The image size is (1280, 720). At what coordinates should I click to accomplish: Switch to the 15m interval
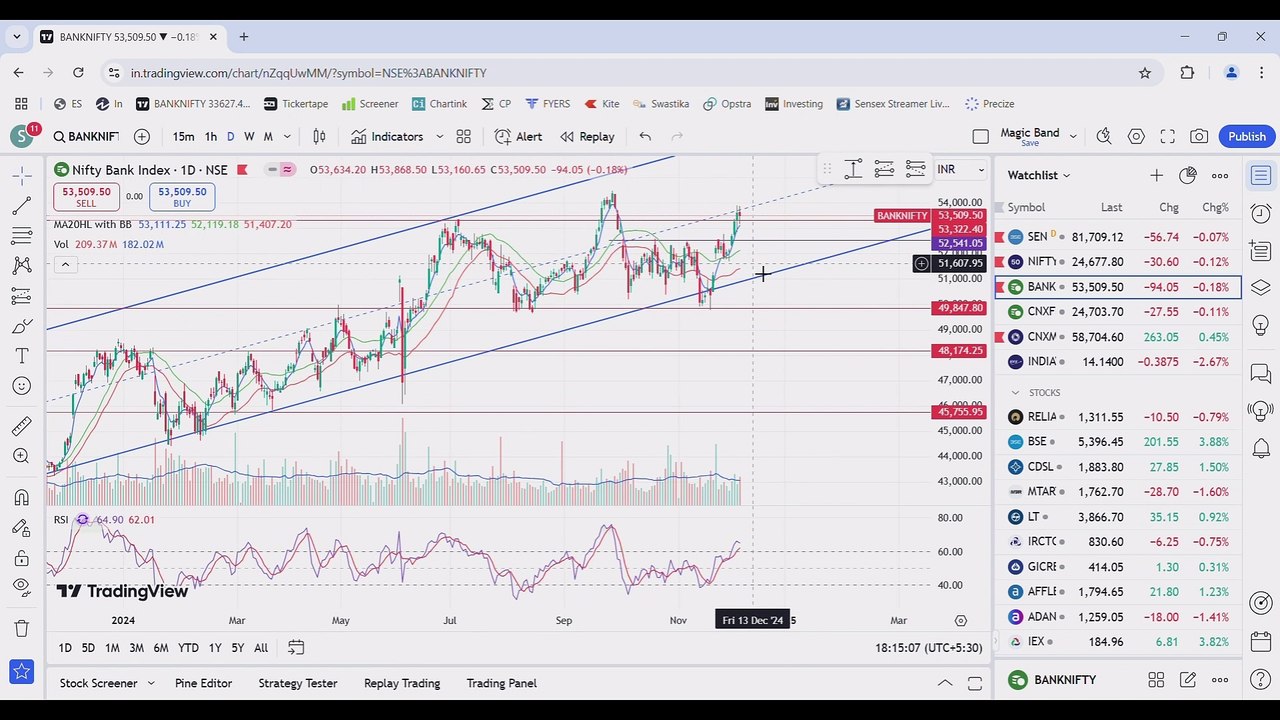point(183,137)
